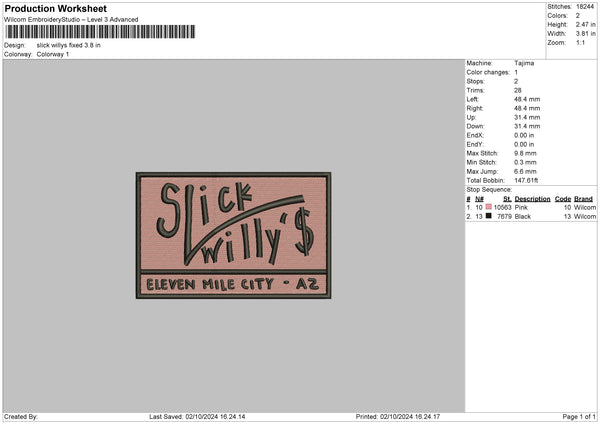Click the Total Bobbin value 147.61ft
Viewport: 600px width, 424px height.
coord(526,180)
